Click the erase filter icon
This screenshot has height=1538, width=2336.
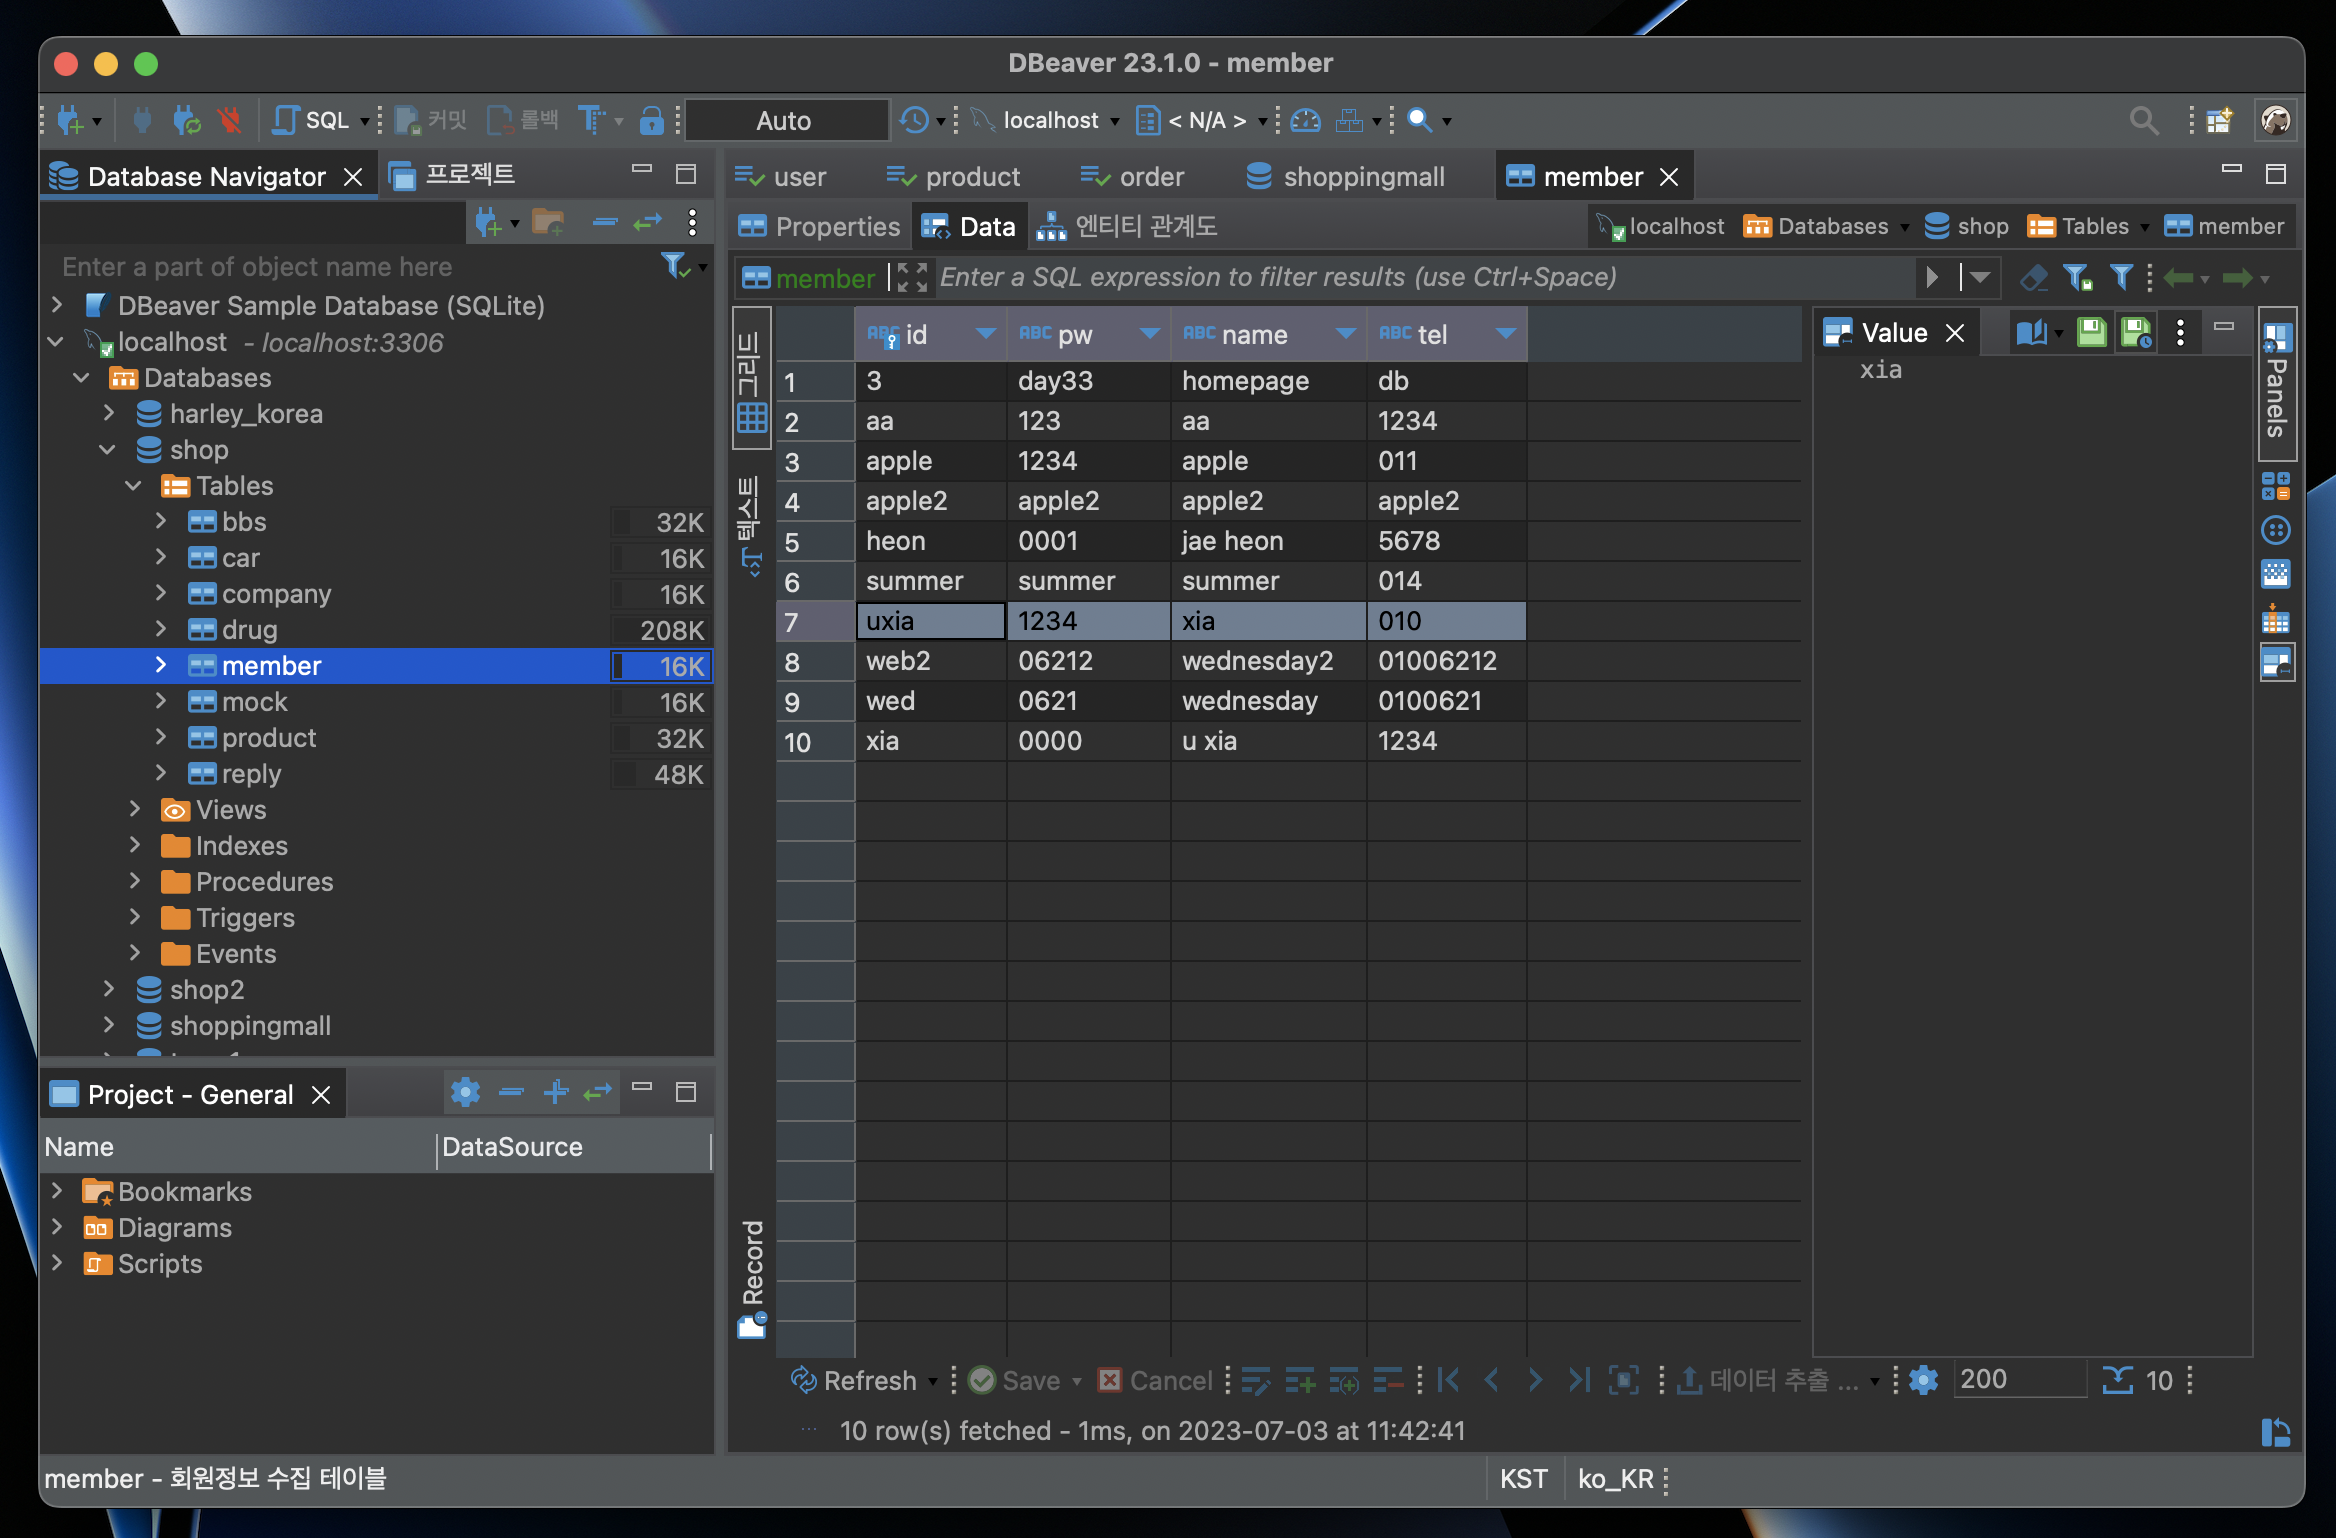coord(2032,278)
